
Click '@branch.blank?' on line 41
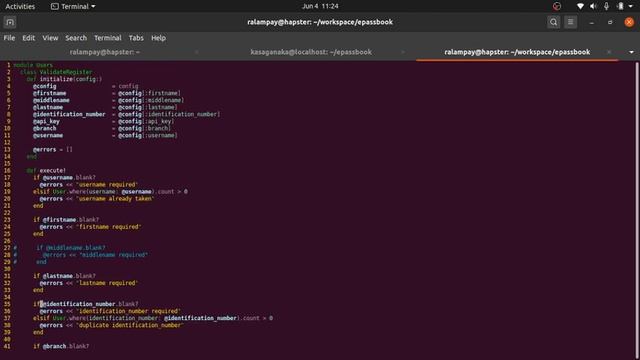(x=66, y=346)
